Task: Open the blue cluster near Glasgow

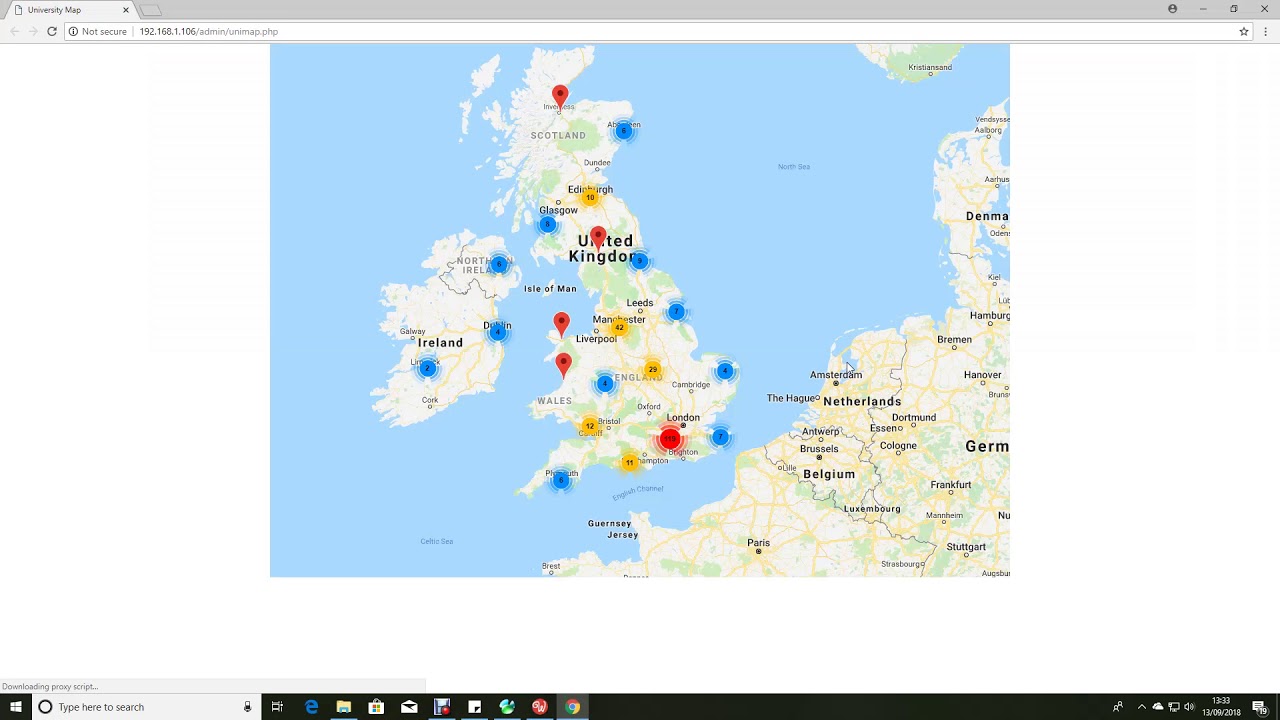Action: coord(547,224)
